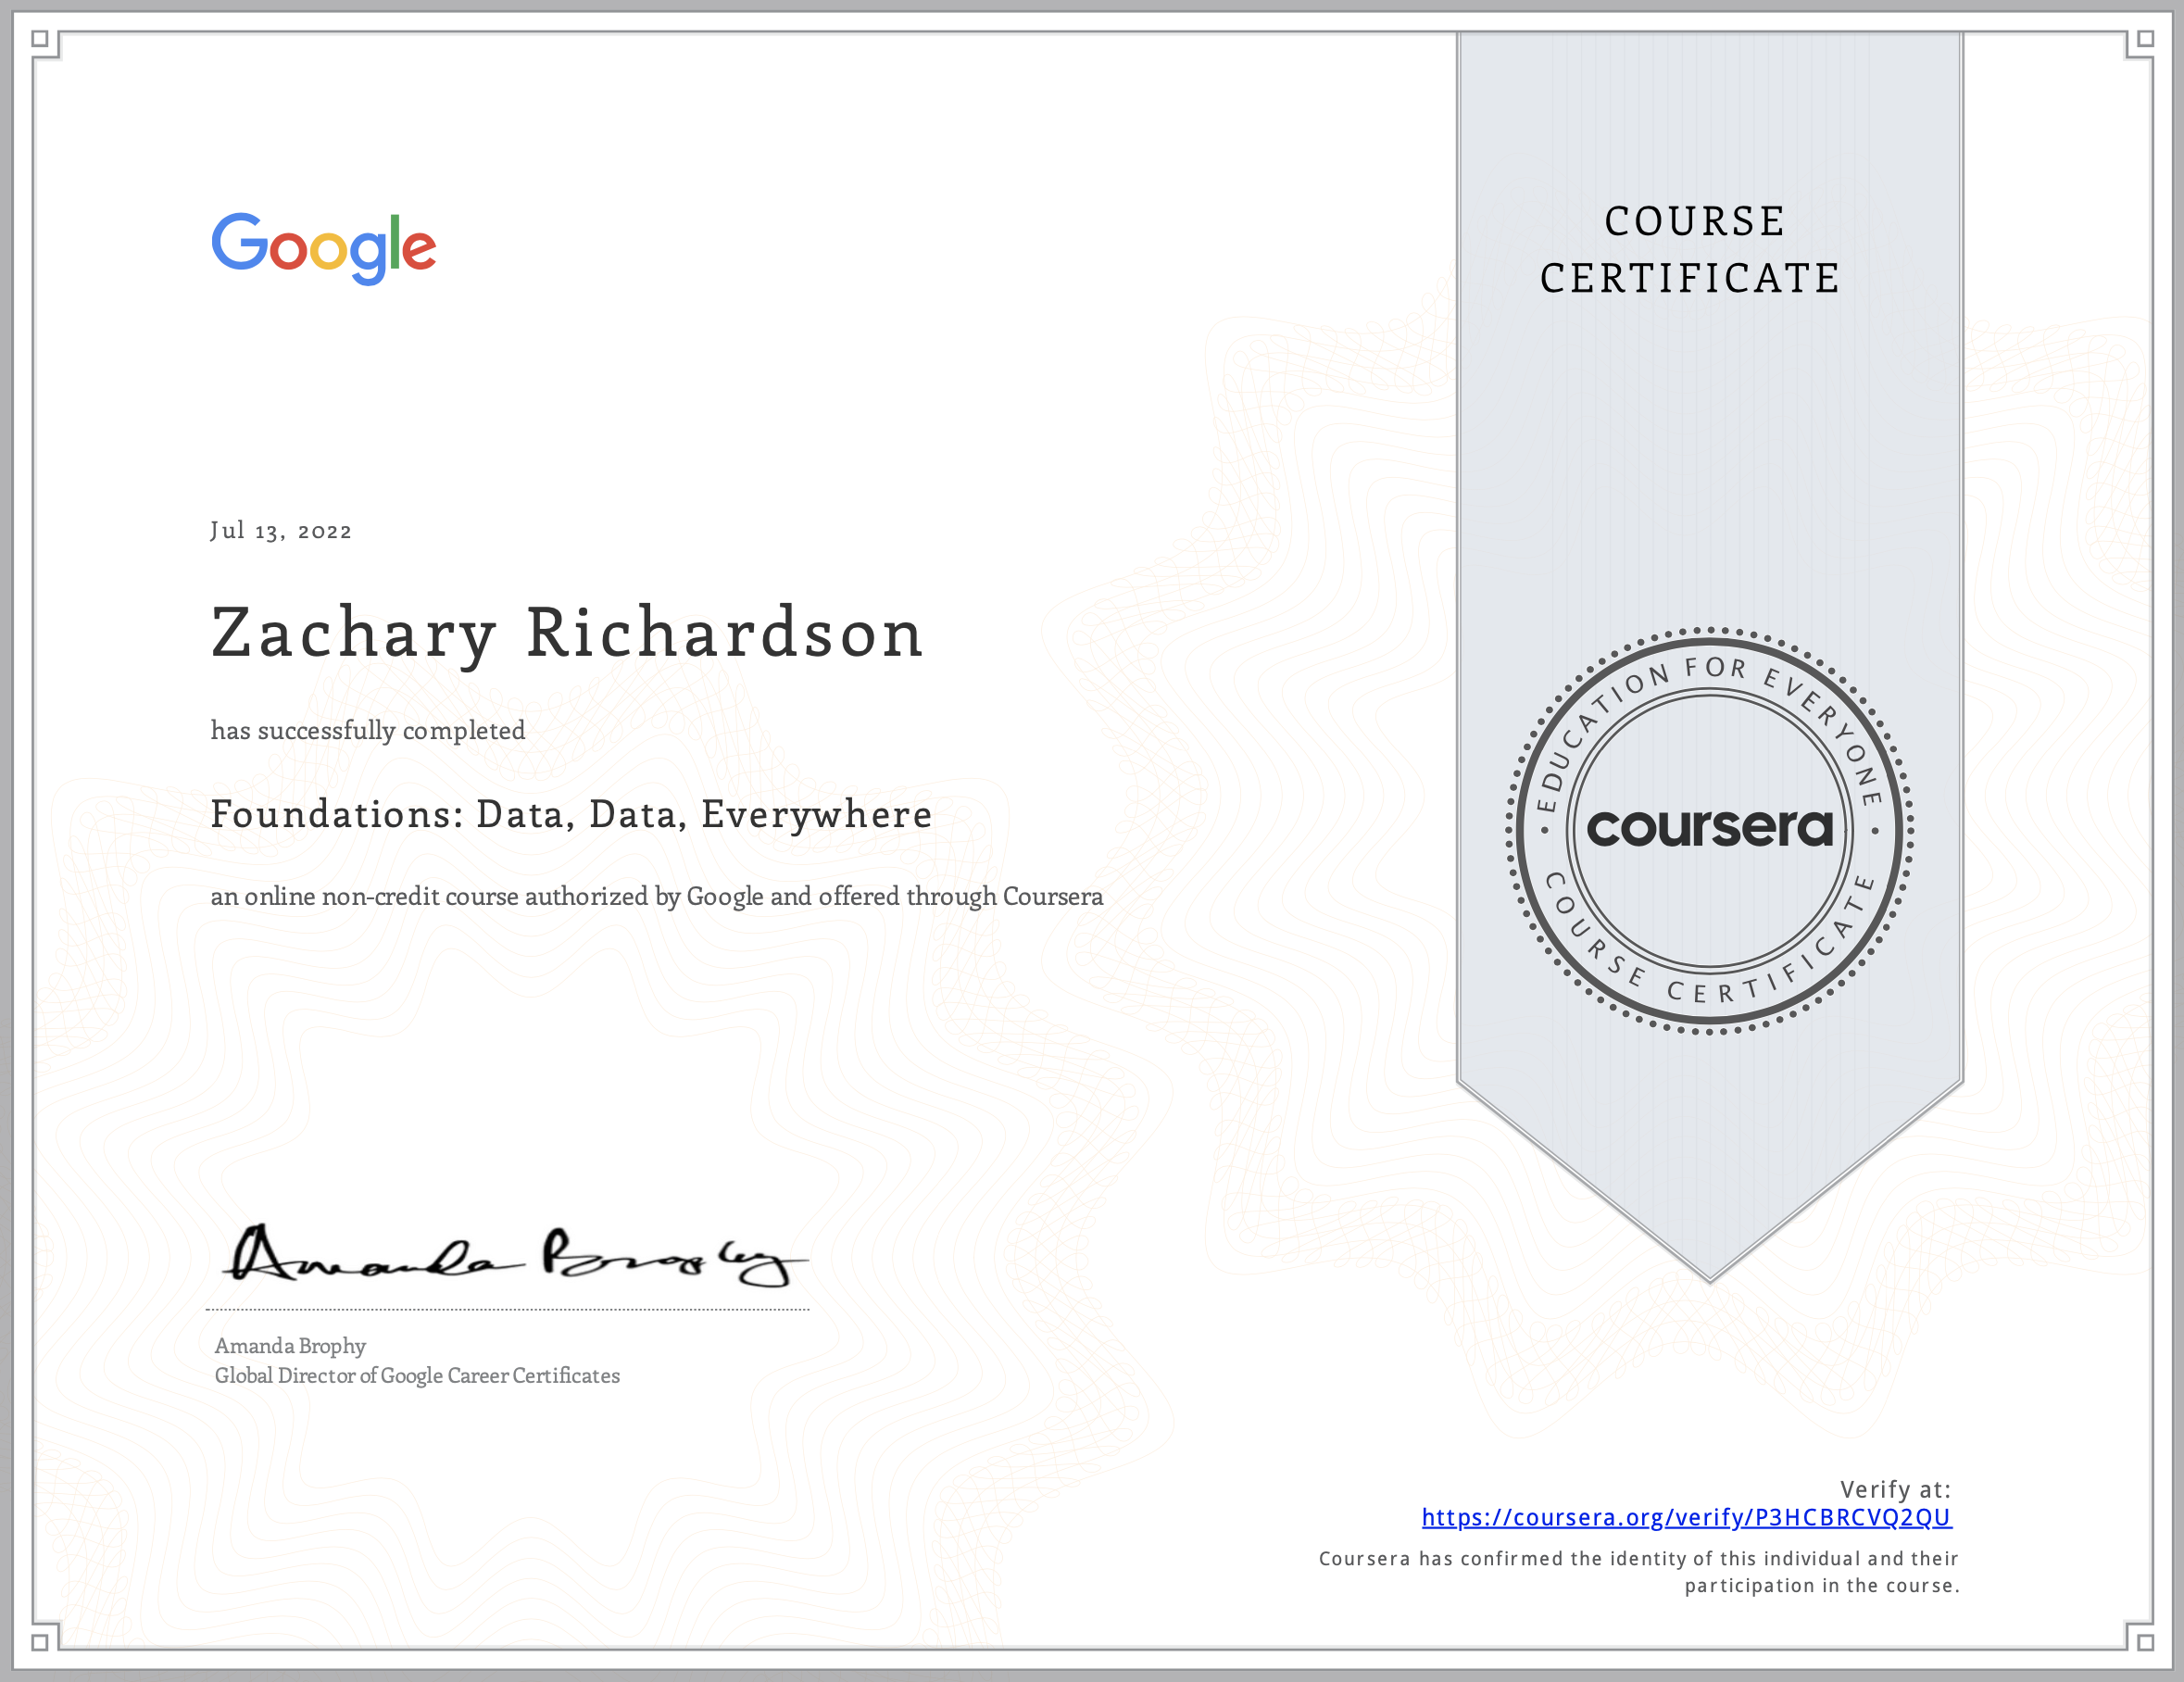Click the 'Verify at:' label
The height and width of the screenshot is (1682, 2184).
[x=1895, y=1490]
